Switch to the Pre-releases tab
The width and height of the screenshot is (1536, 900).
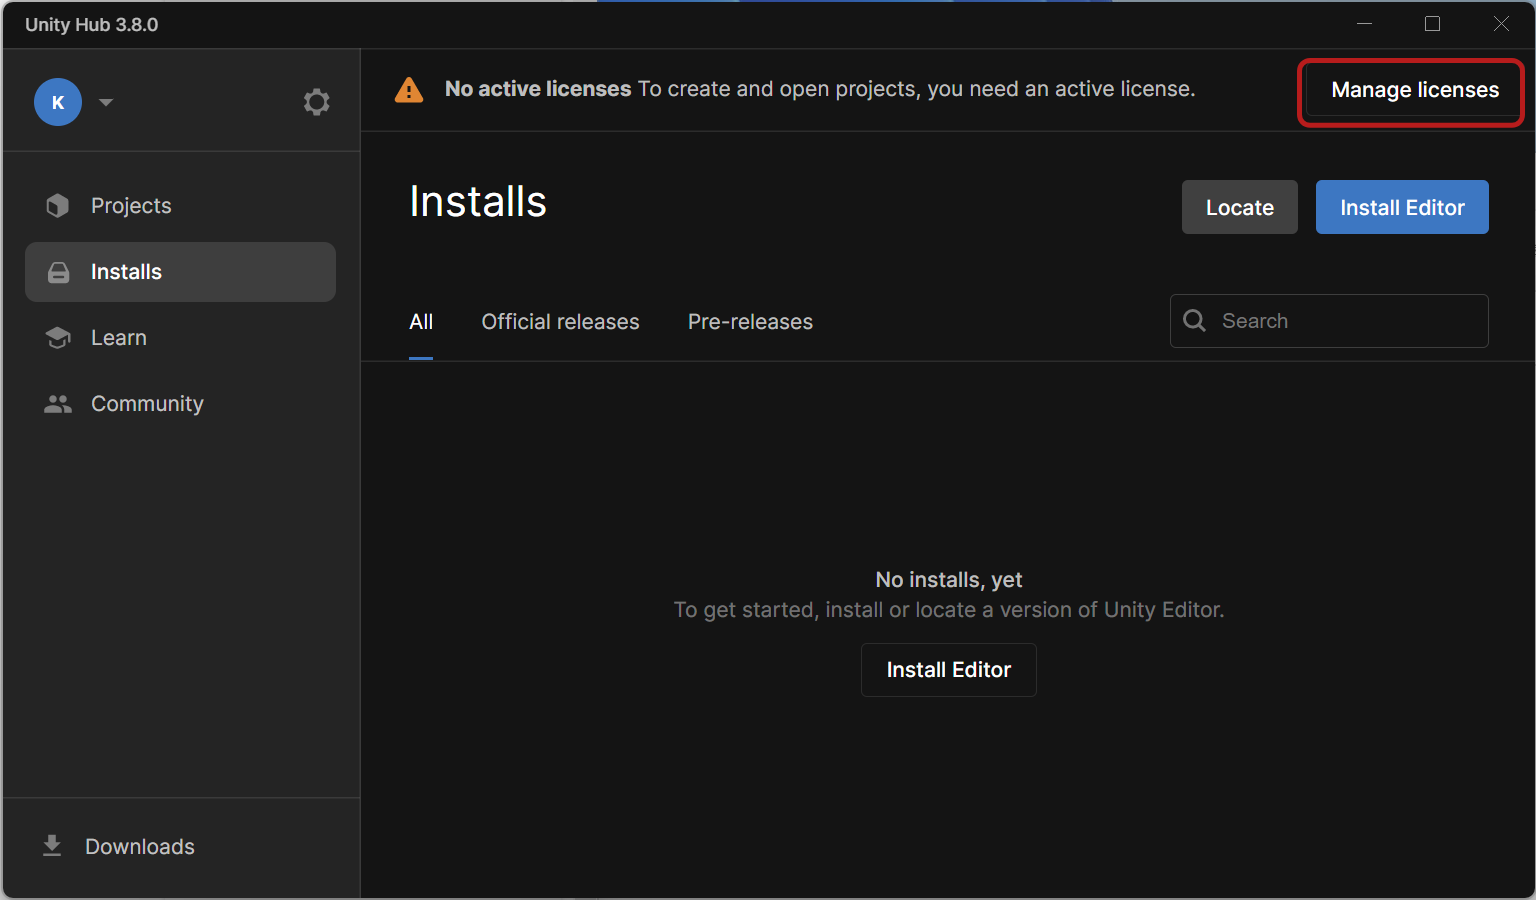750,322
